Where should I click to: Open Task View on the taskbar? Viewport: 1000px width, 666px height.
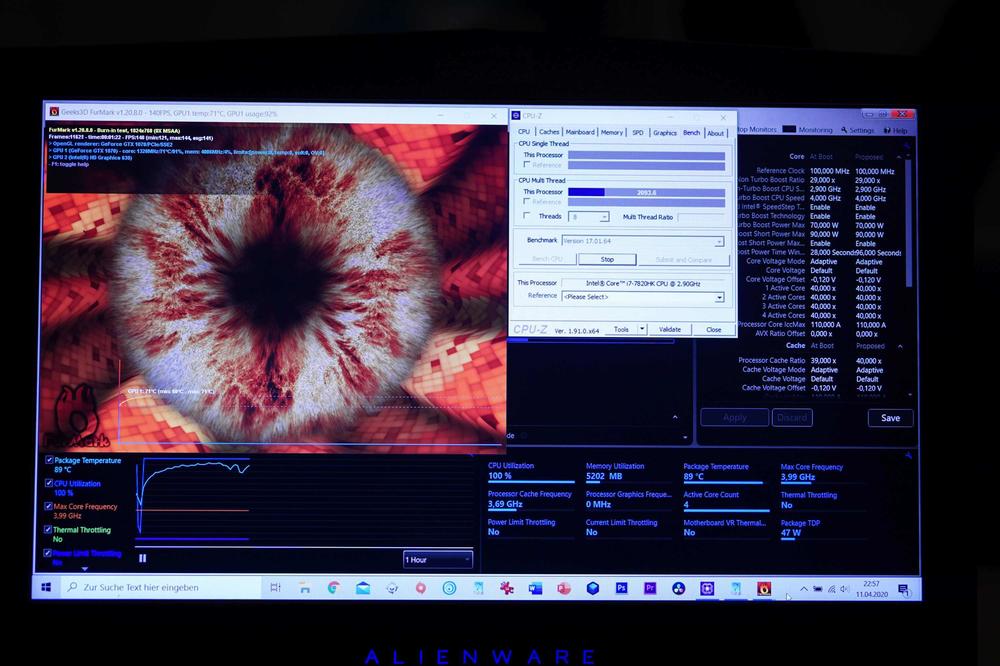pyautogui.click(x=276, y=588)
